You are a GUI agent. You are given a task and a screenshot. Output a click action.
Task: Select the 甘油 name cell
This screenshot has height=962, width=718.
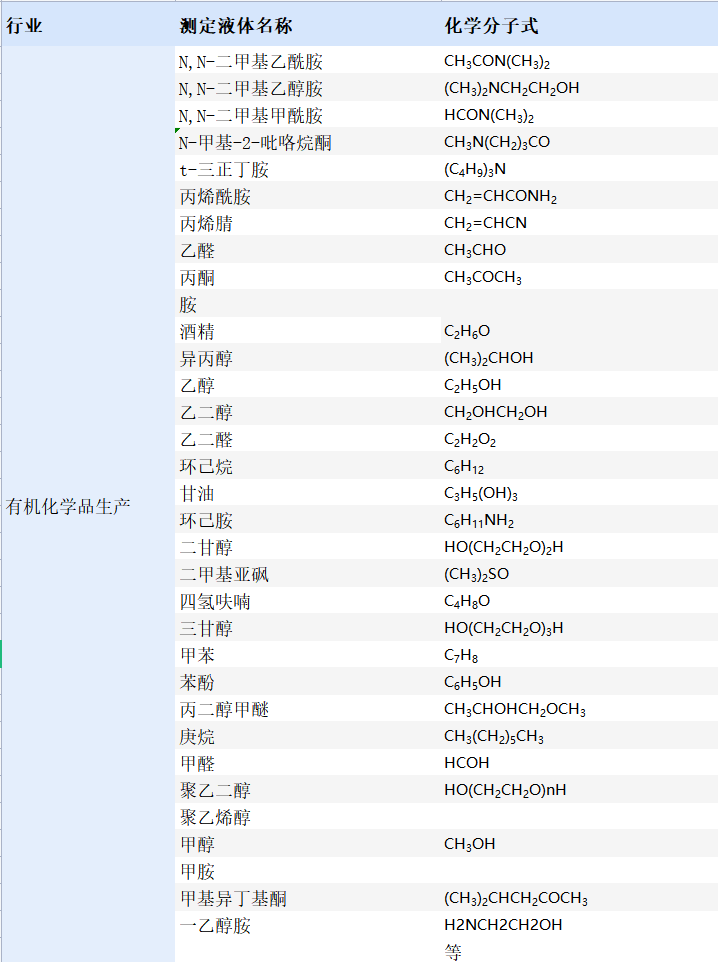(x=306, y=494)
